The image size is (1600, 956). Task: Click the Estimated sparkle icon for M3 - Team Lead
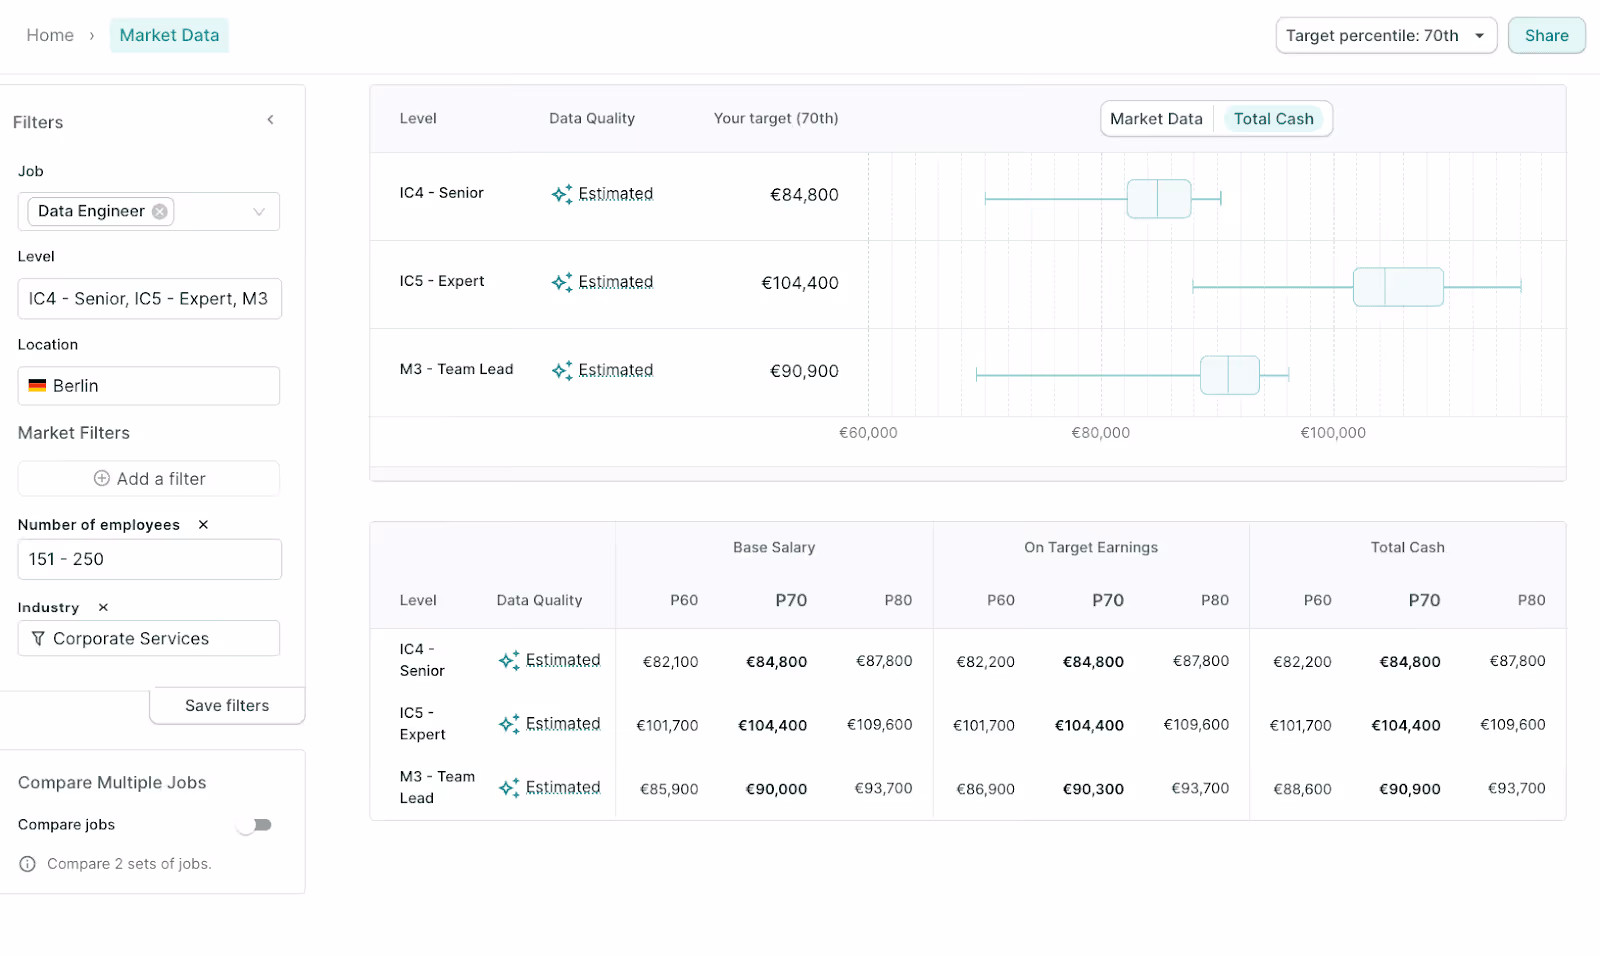point(562,370)
